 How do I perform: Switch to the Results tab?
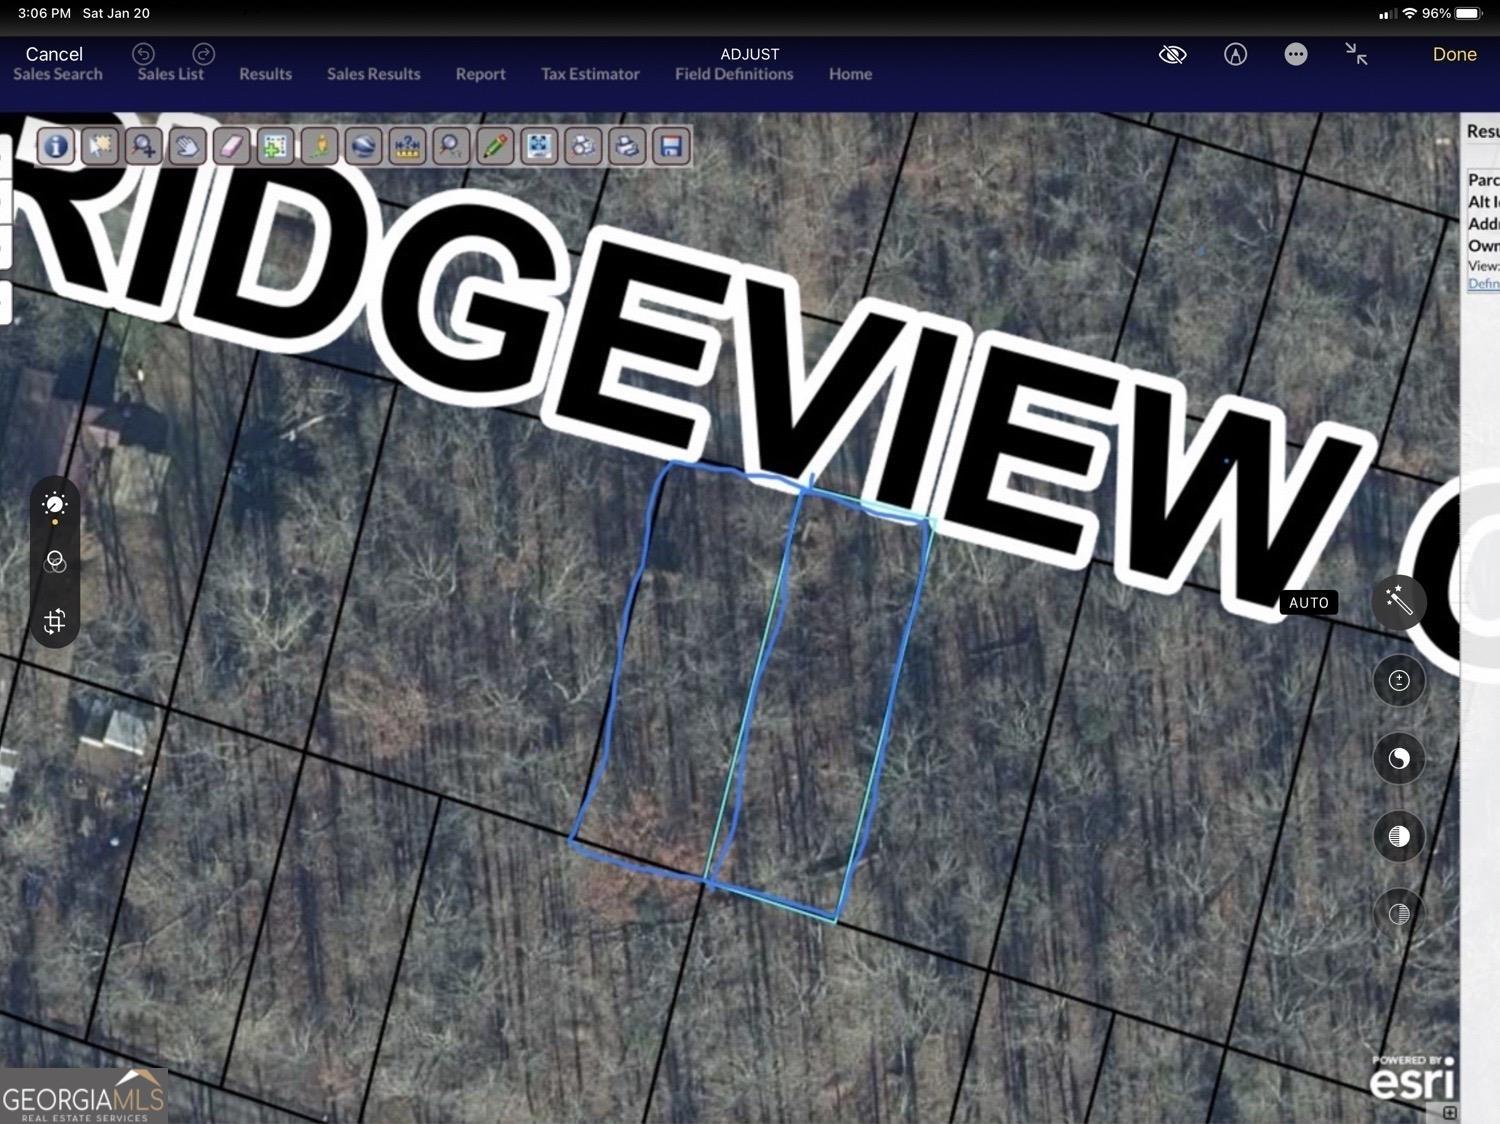265,74
